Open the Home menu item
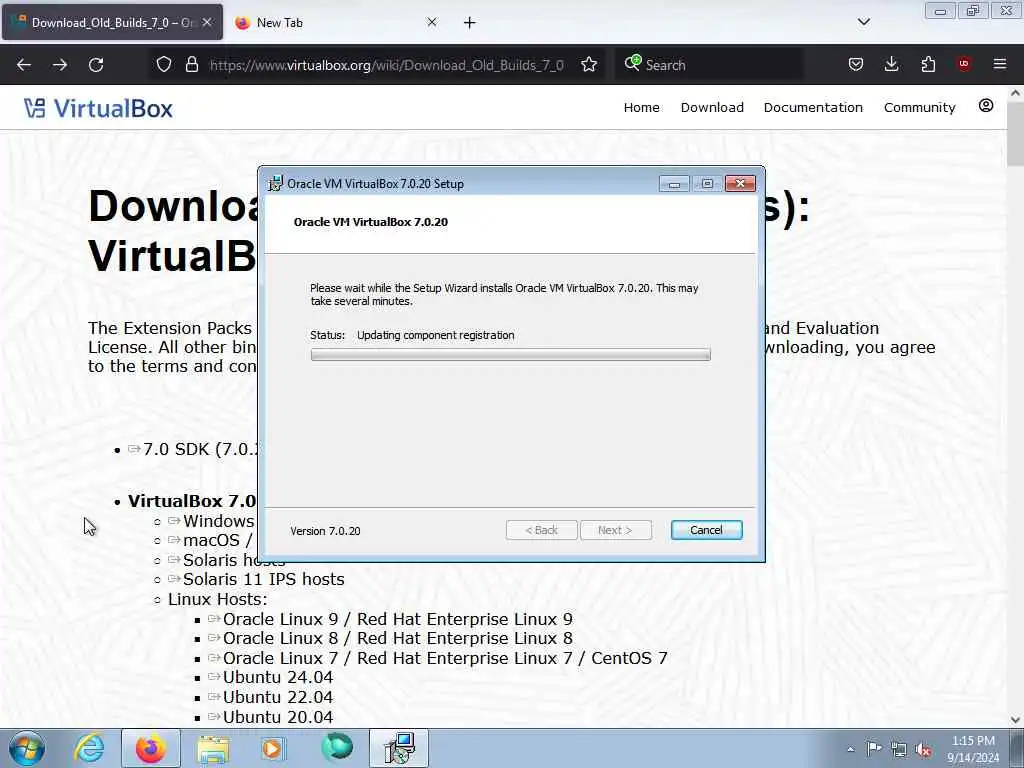1024x768 pixels. tap(641, 107)
